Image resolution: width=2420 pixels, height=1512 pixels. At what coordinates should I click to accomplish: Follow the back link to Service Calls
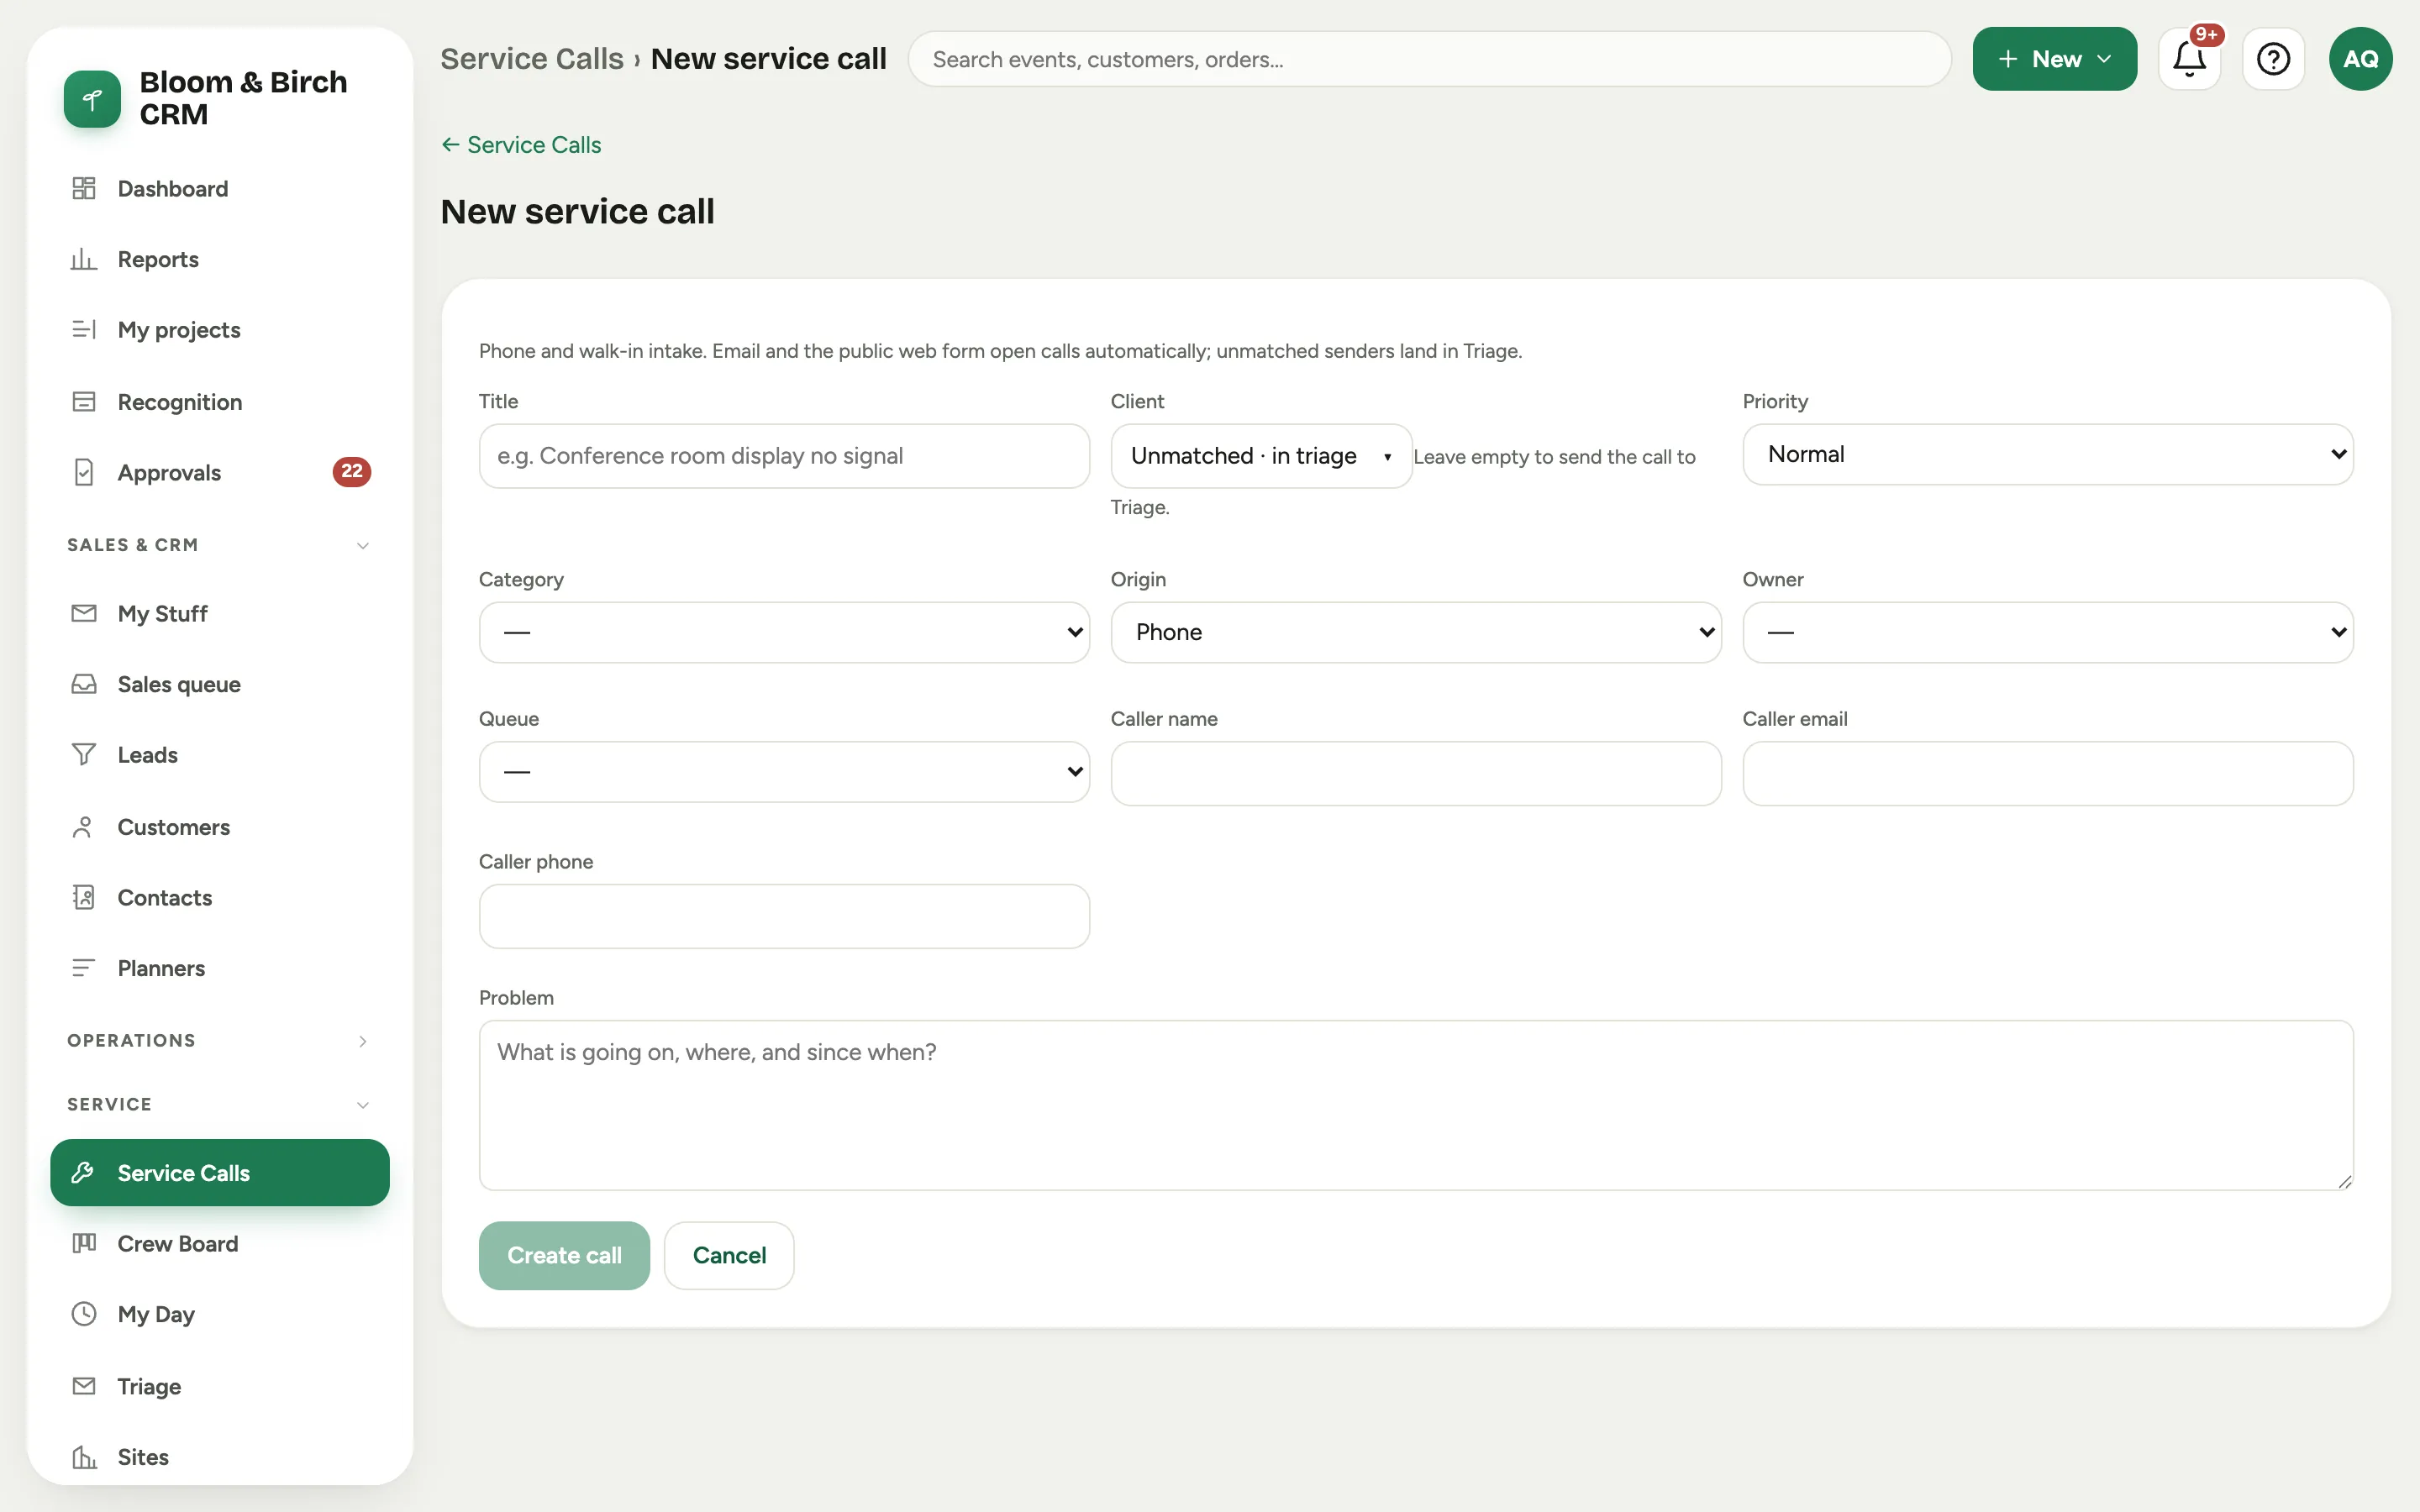click(x=521, y=145)
